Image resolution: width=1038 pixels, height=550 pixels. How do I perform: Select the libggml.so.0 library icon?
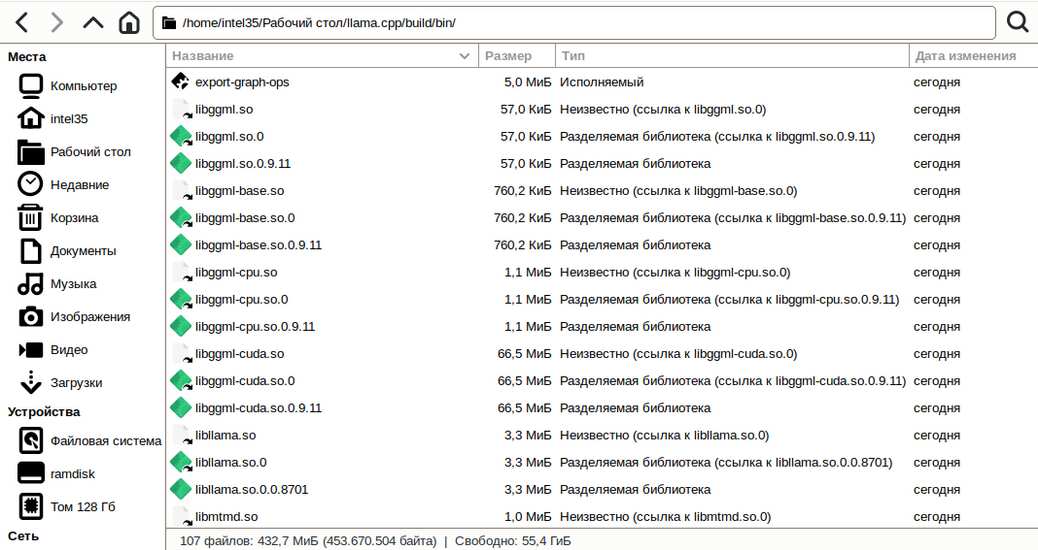tap(180, 136)
